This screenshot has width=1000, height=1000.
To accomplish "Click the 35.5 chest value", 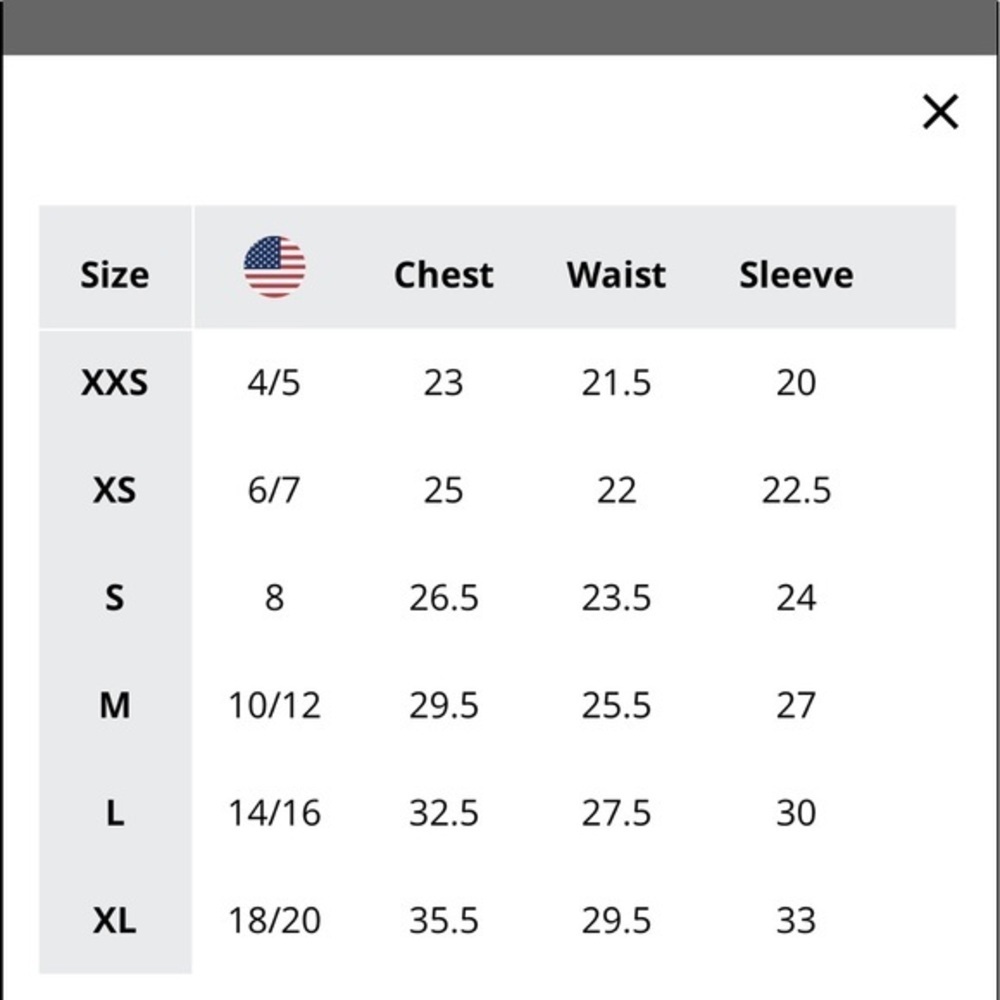I will coord(444,920).
